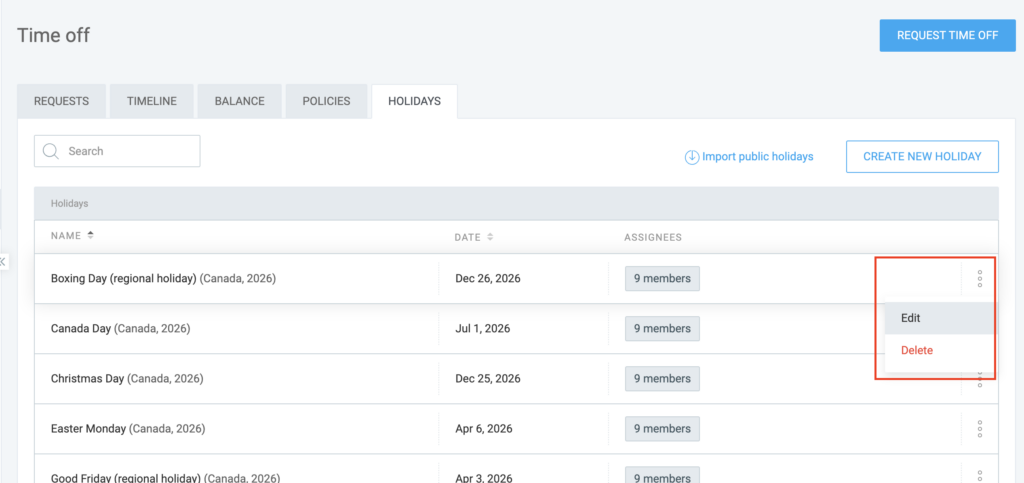Click the import download circle icon
Viewport: 1024px width, 483px height.
pyautogui.click(x=692, y=157)
